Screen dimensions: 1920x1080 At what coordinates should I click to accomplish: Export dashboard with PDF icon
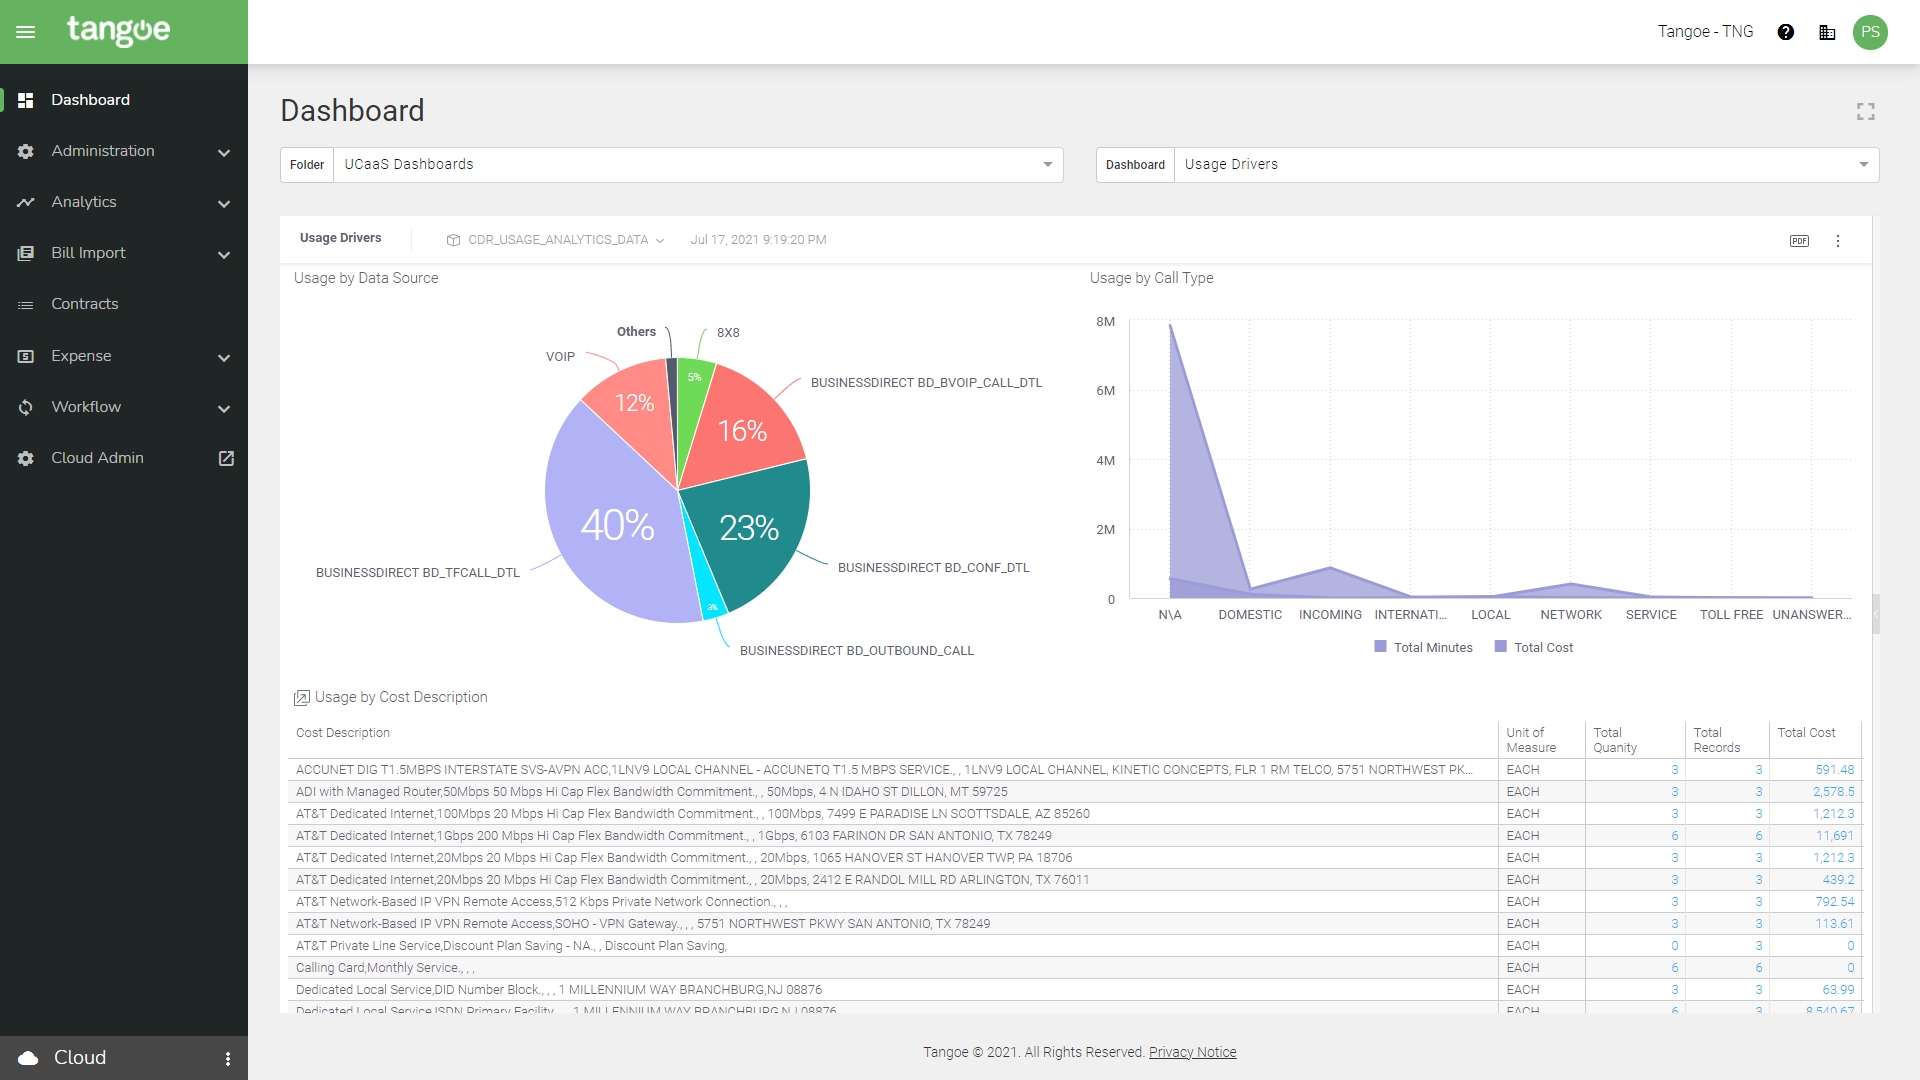click(1799, 241)
